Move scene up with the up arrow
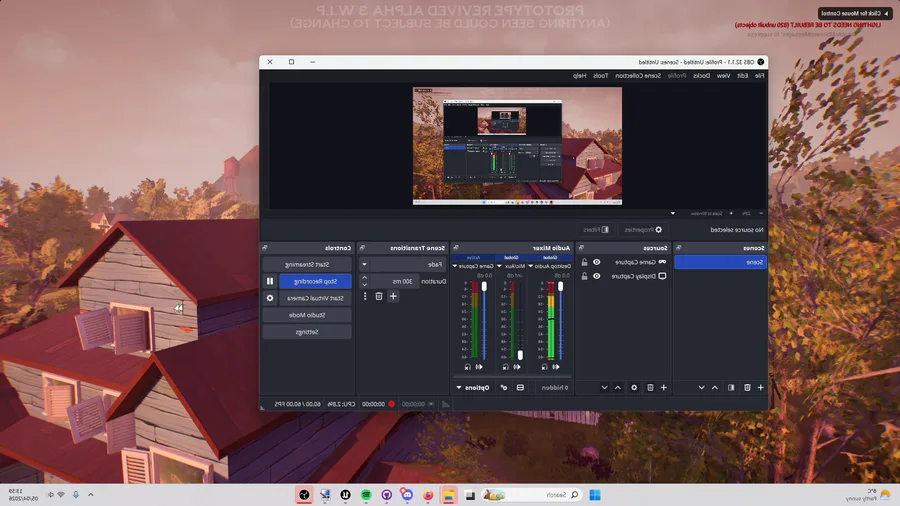Viewport: 900px width, 506px height. coord(715,387)
